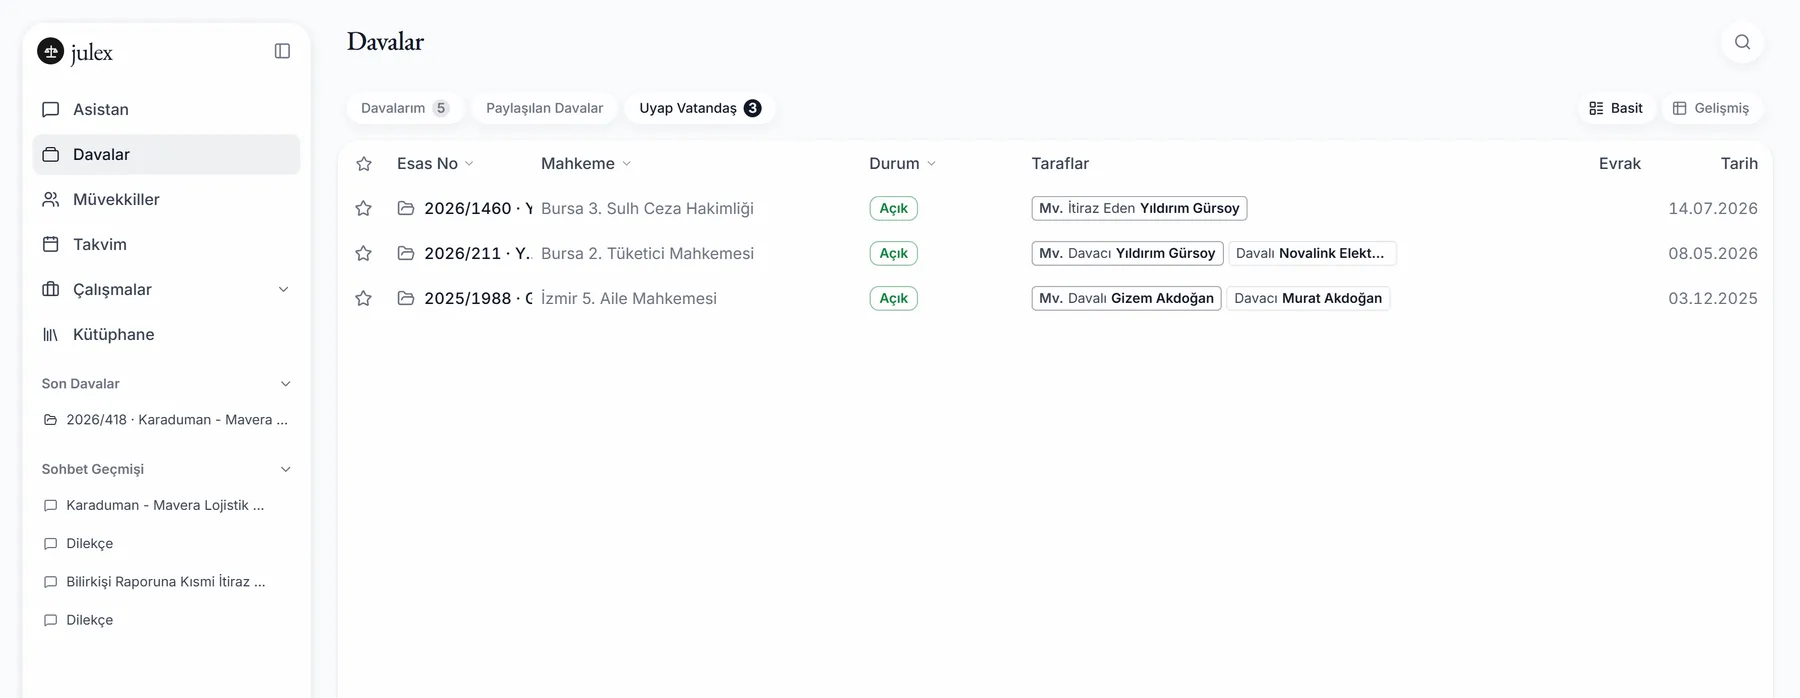Click the Açık status of İzmir 5. Aile

click(894, 298)
